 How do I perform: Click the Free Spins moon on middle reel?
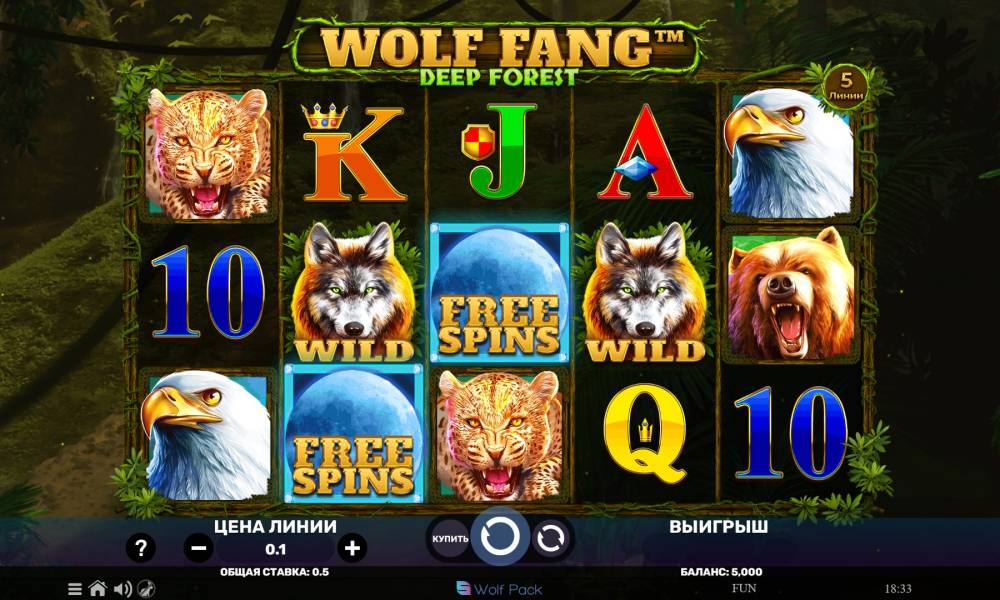(499, 293)
